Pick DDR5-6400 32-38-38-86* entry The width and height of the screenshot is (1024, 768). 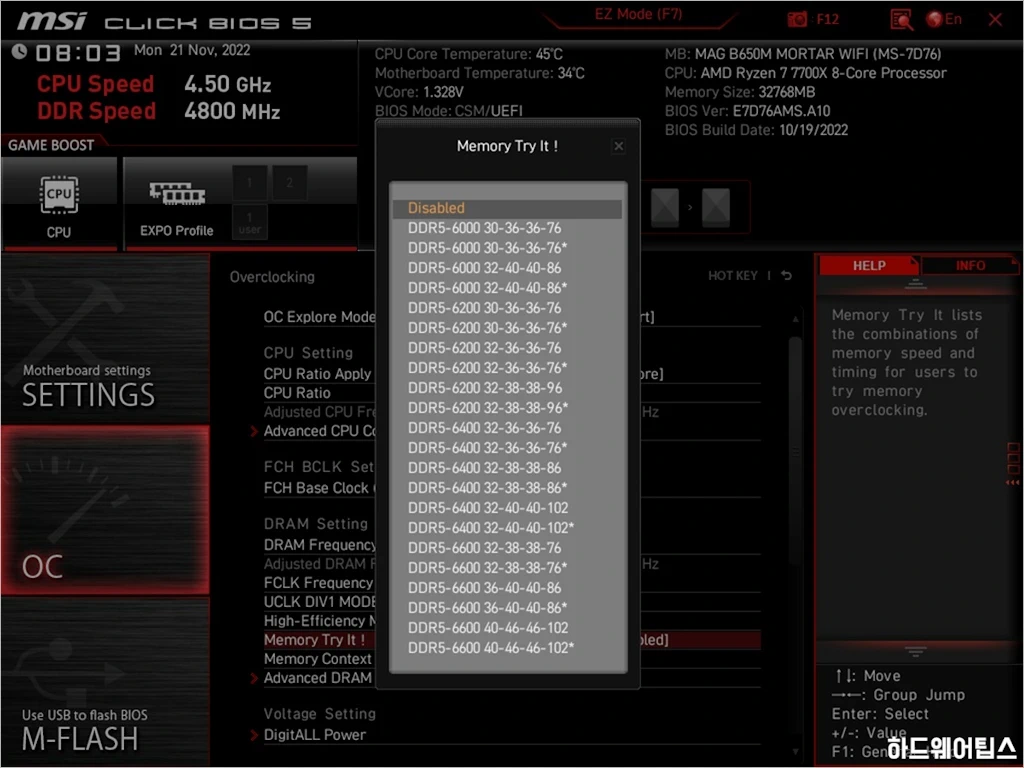507,488
